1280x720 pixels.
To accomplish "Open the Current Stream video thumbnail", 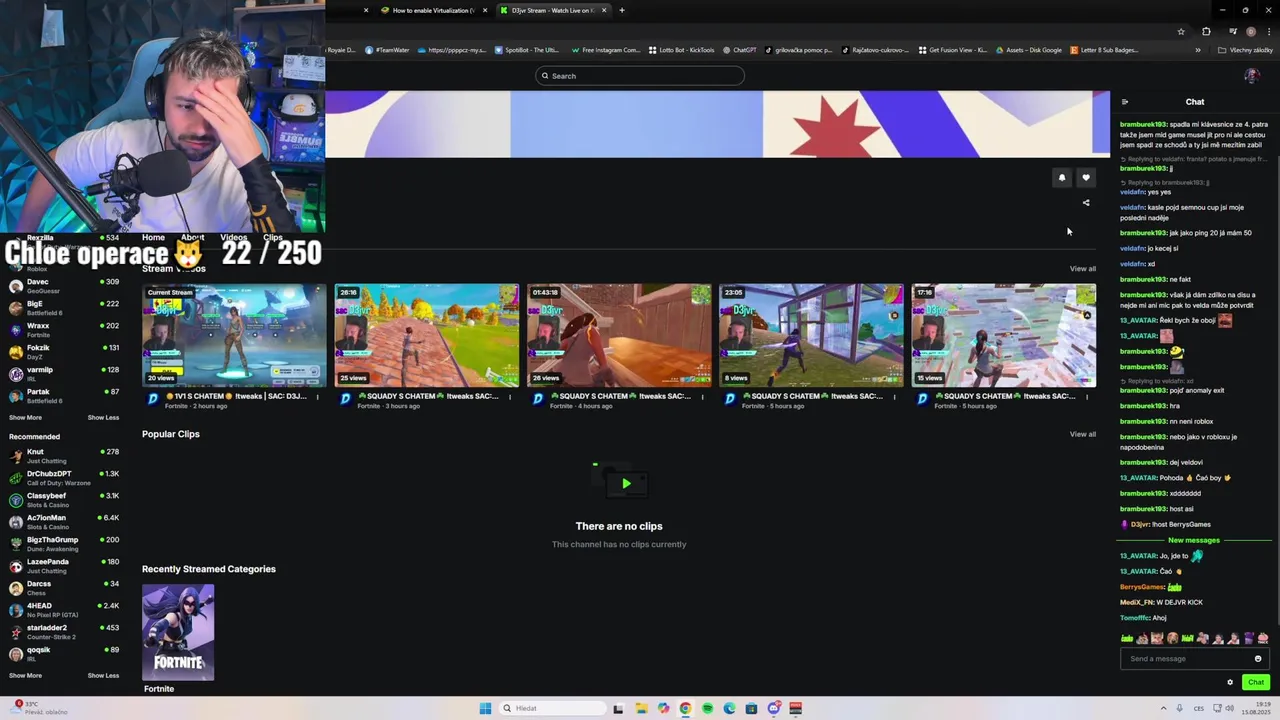I will [234, 336].
